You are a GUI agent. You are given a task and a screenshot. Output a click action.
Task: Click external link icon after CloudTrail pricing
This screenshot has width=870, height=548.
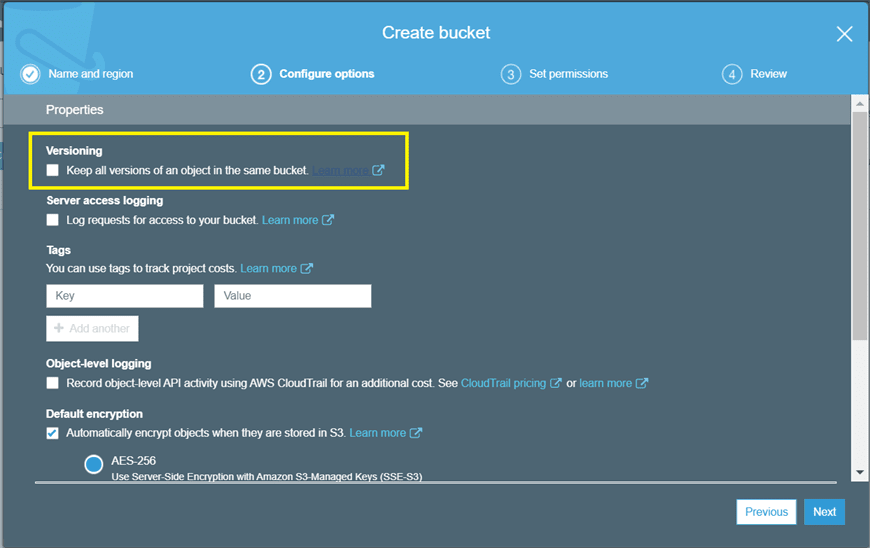point(556,383)
